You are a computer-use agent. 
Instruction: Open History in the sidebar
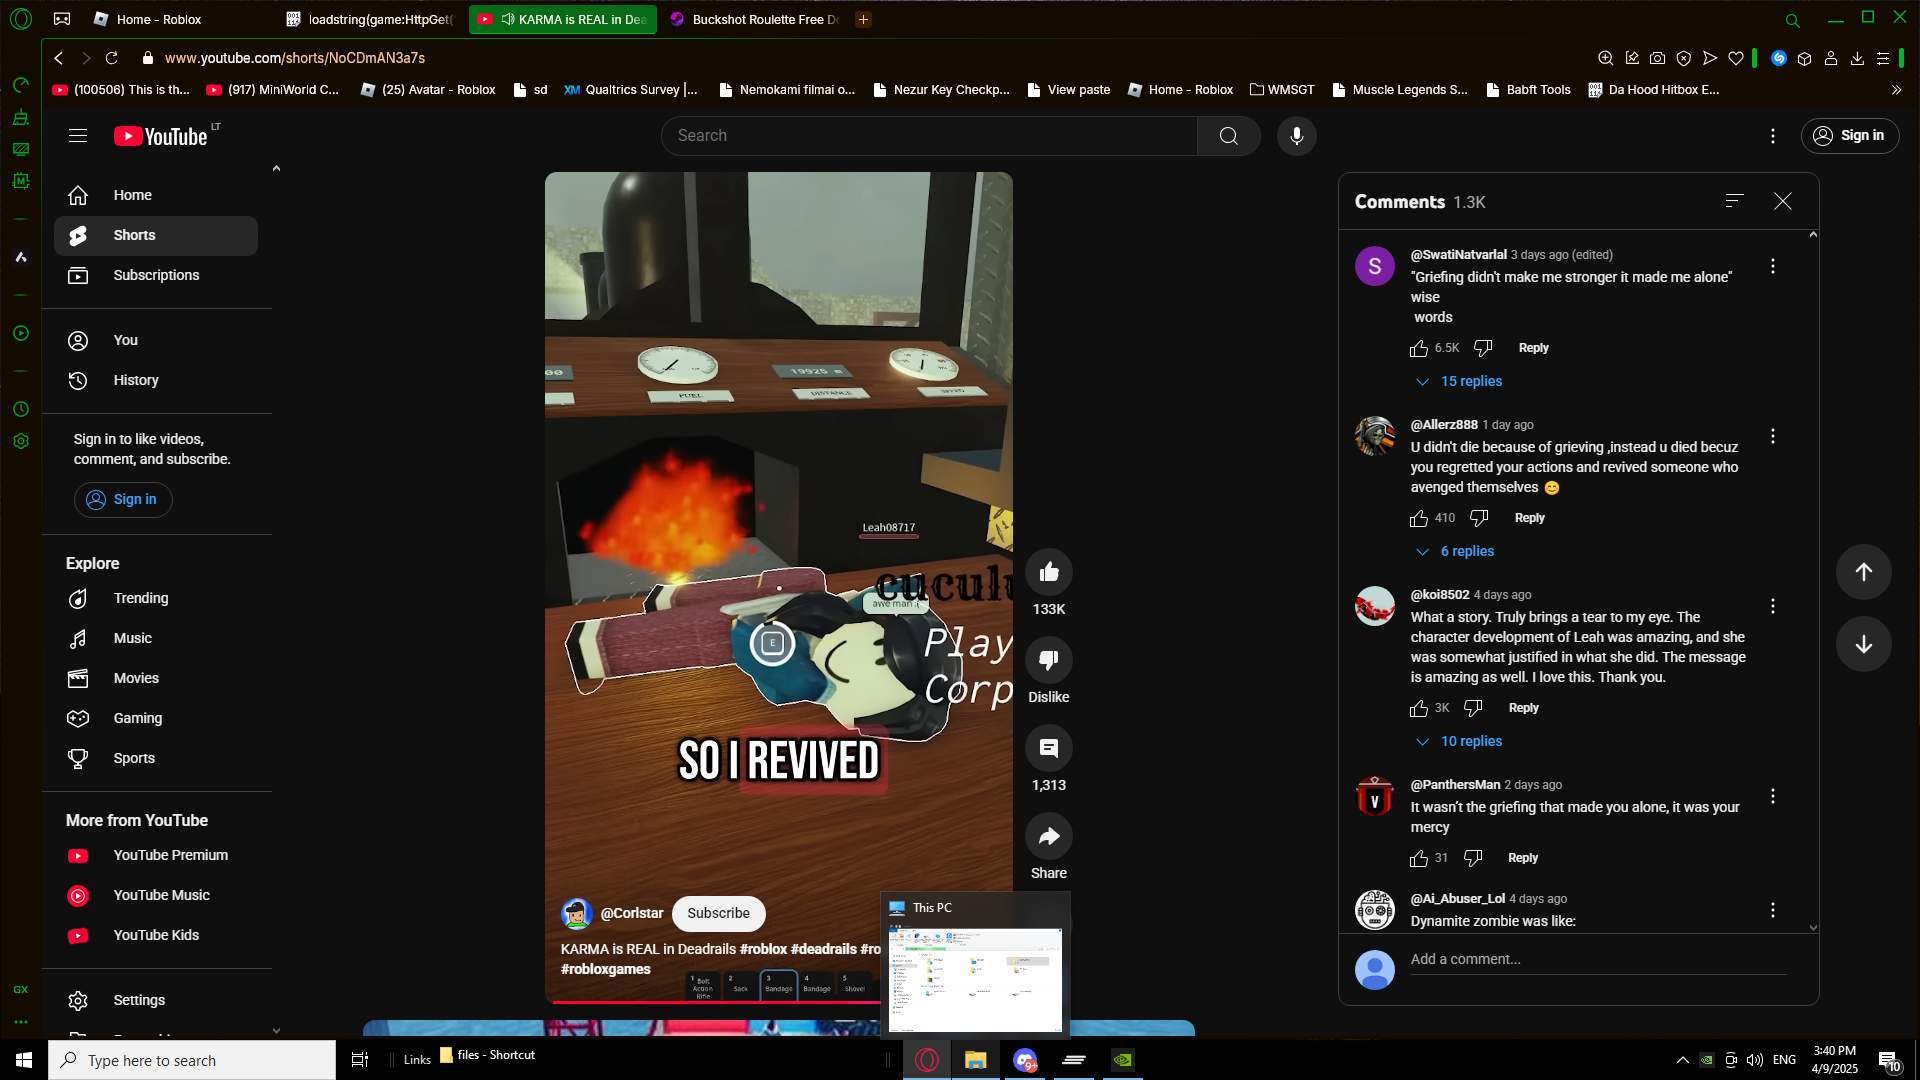coord(156,380)
